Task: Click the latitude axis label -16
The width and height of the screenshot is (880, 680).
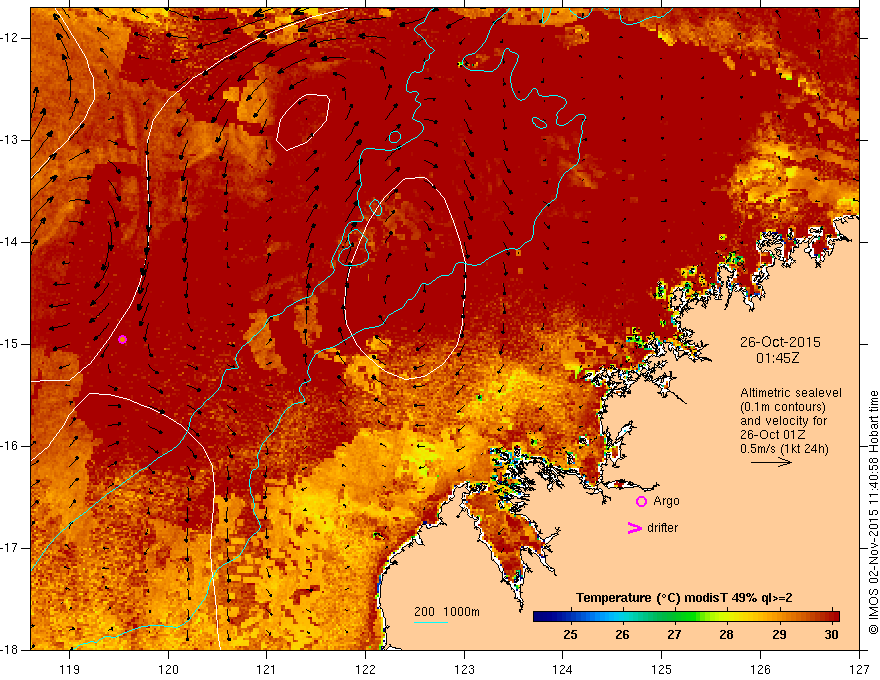Action: coord(10,446)
